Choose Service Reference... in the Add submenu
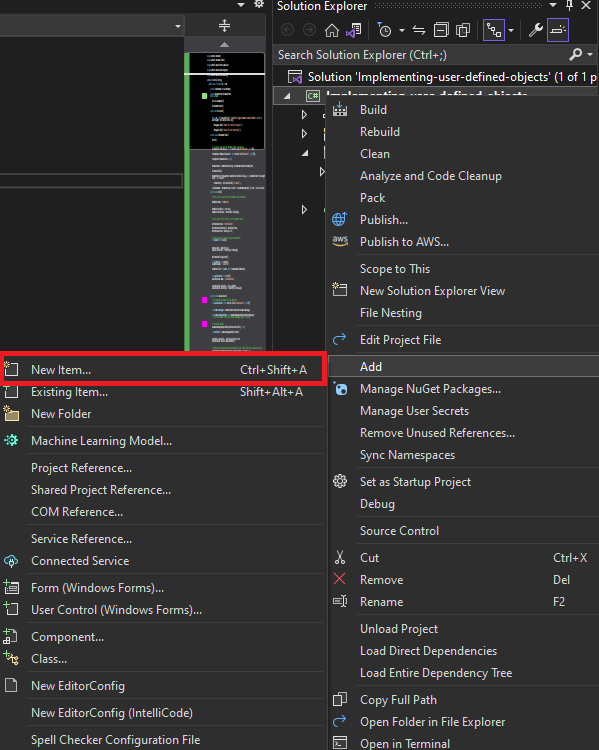The image size is (599, 750). click(x=81, y=539)
